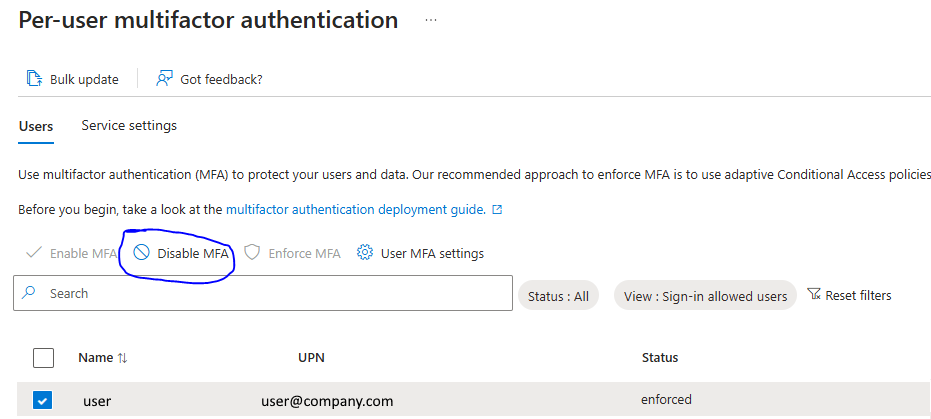Click the enforced status cell

point(666,399)
